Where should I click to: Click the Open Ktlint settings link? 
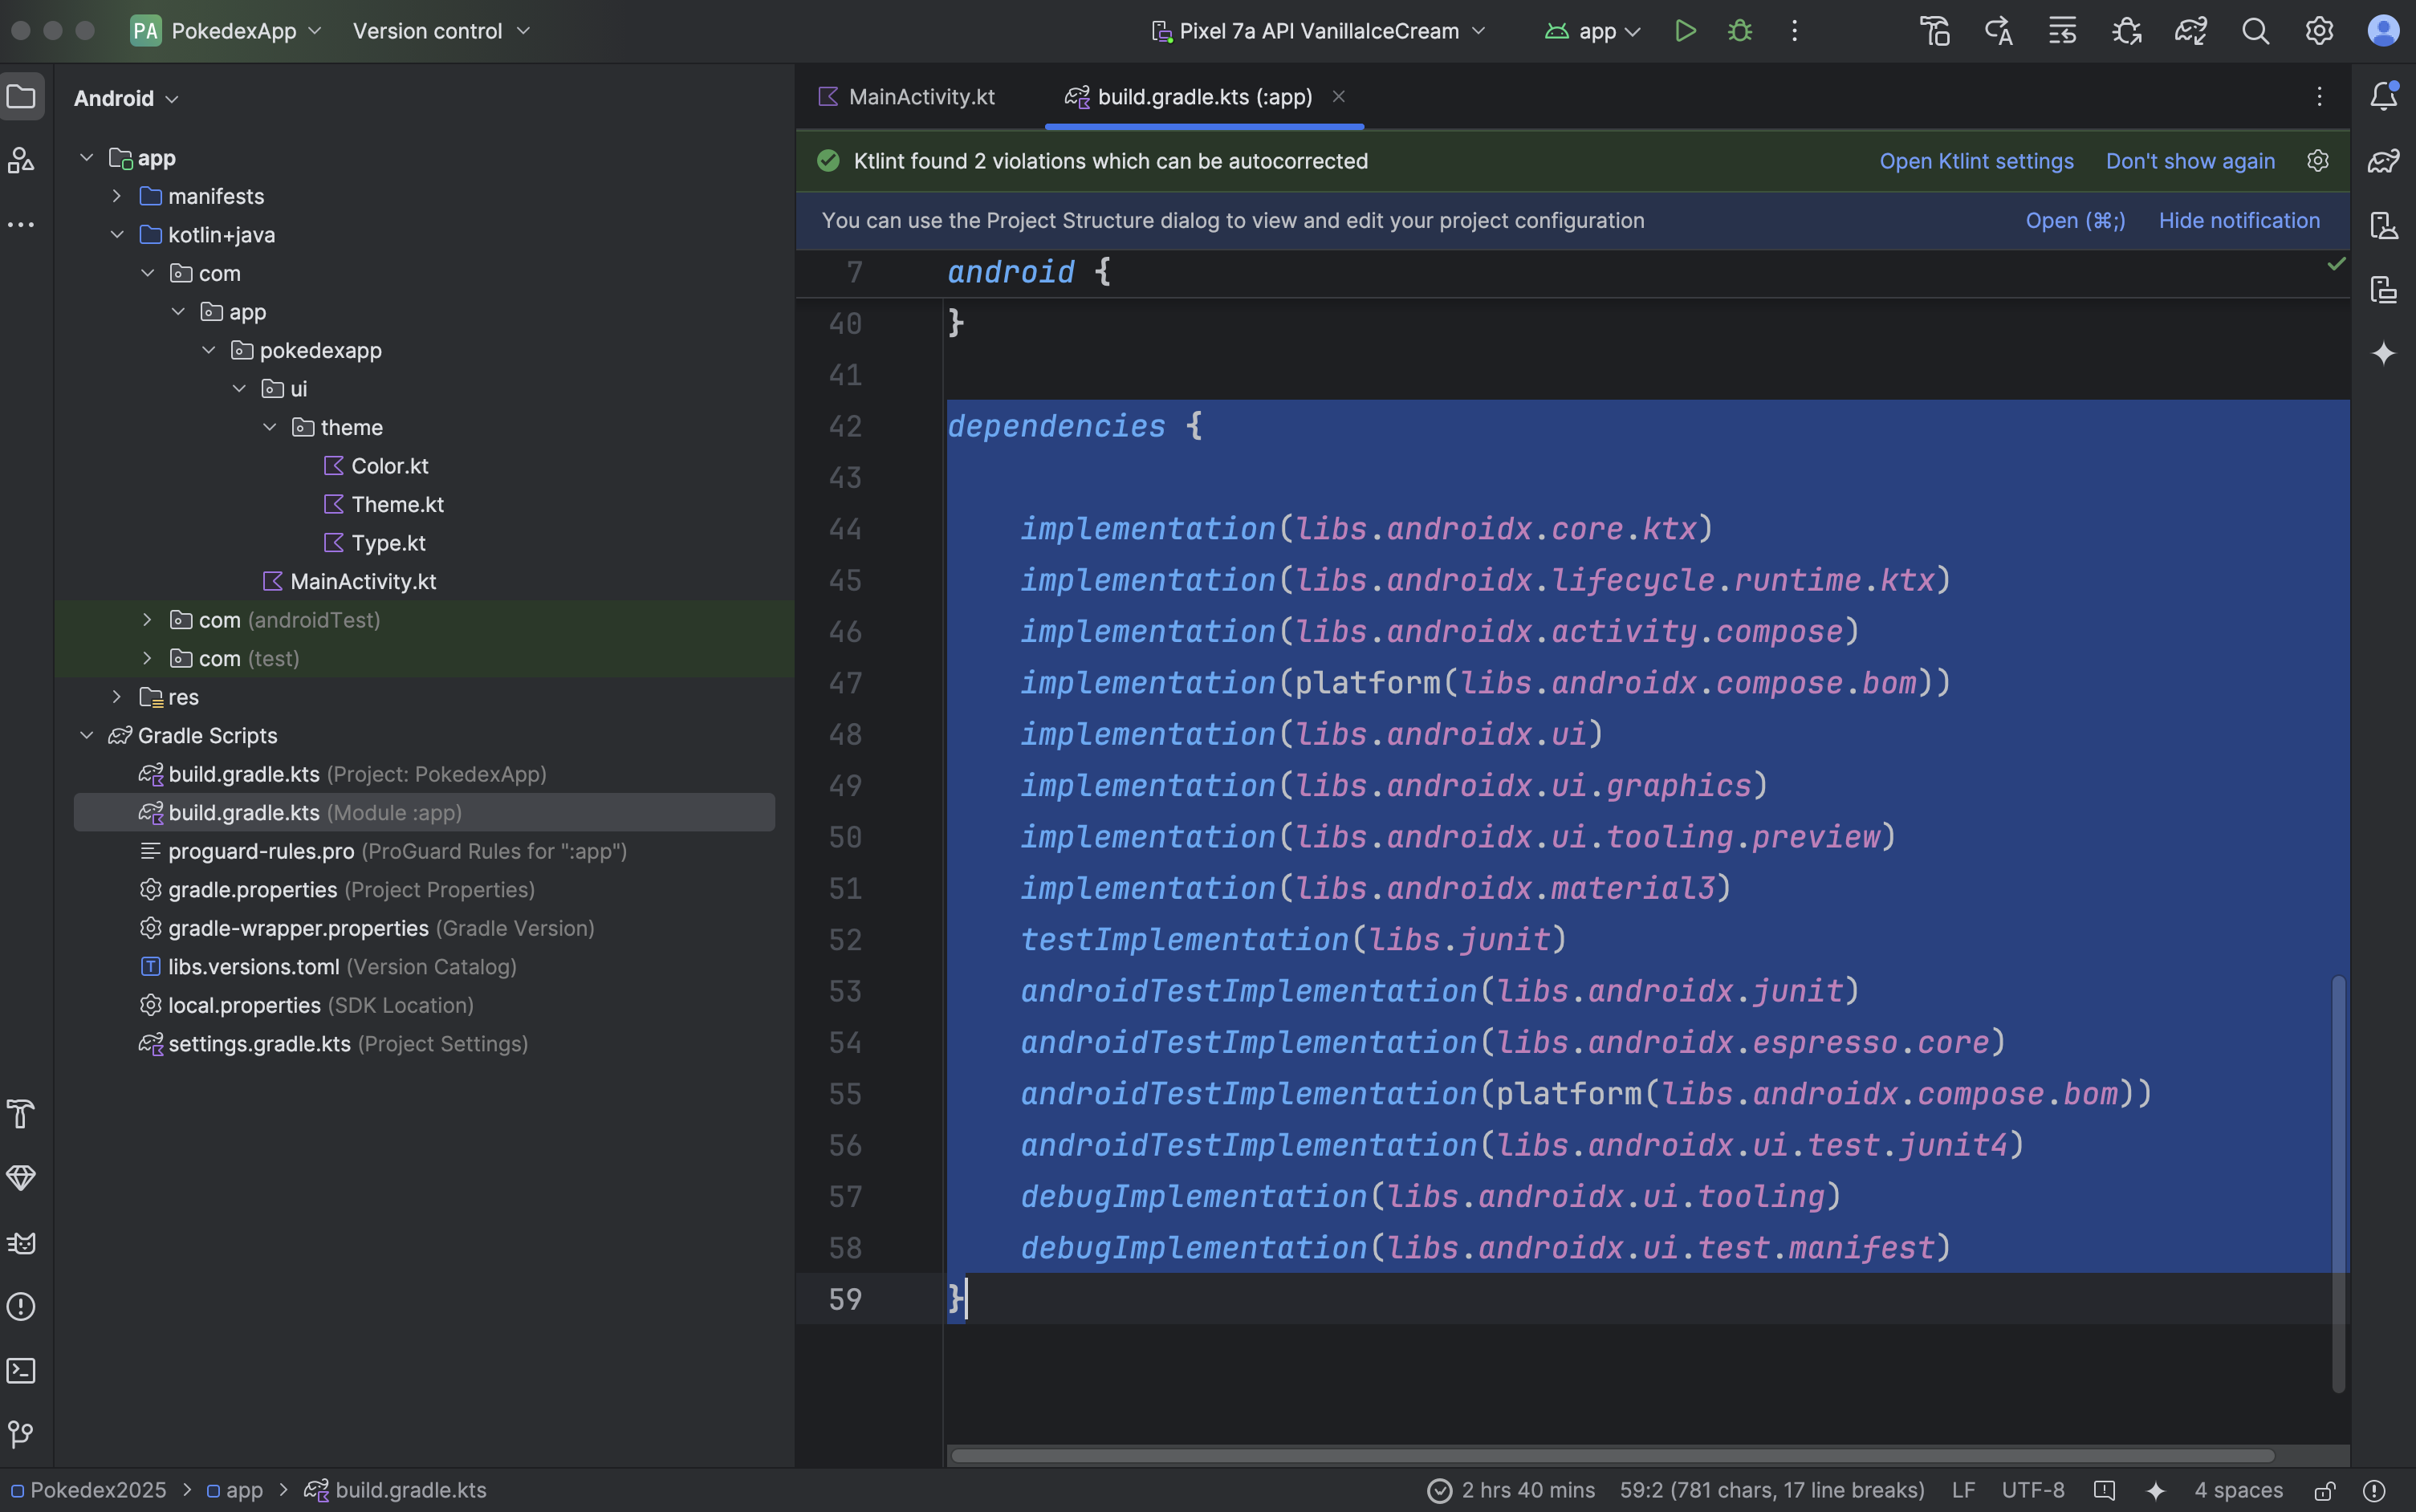(x=1976, y=161)
